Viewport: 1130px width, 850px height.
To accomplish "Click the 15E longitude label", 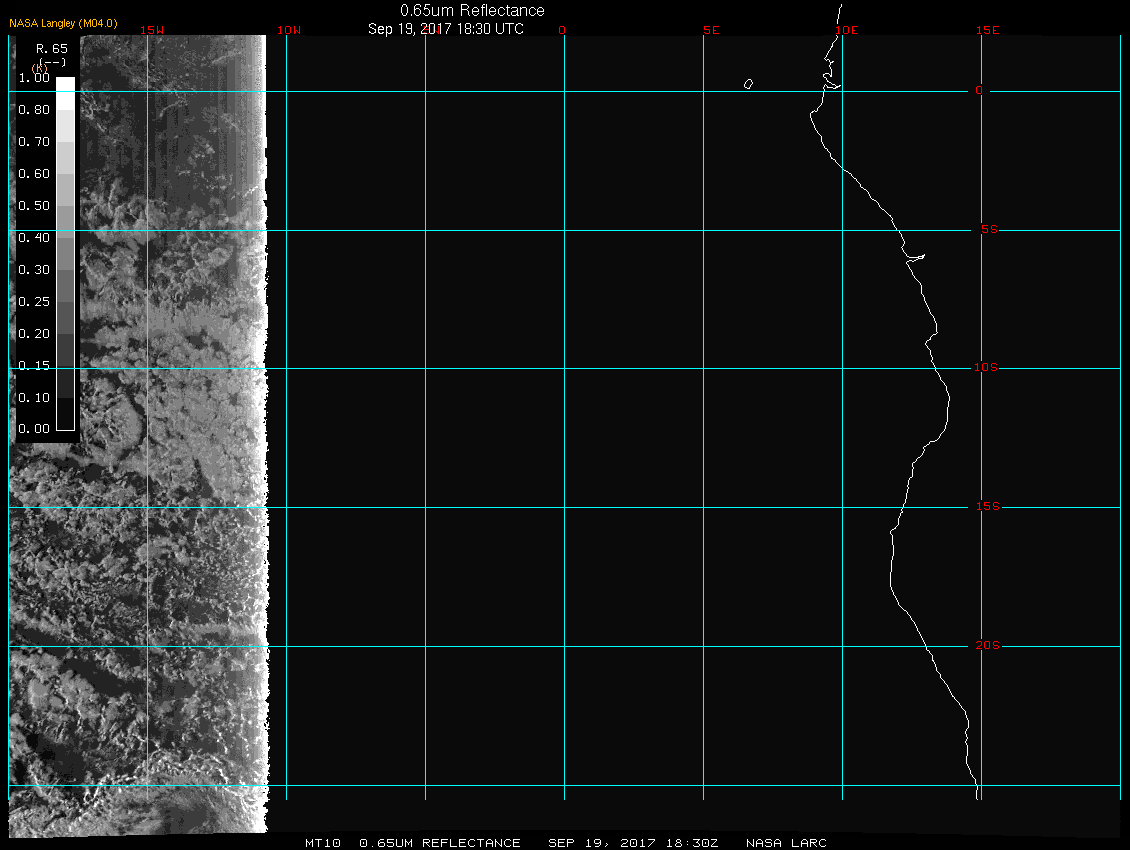I will click(987, 30).
